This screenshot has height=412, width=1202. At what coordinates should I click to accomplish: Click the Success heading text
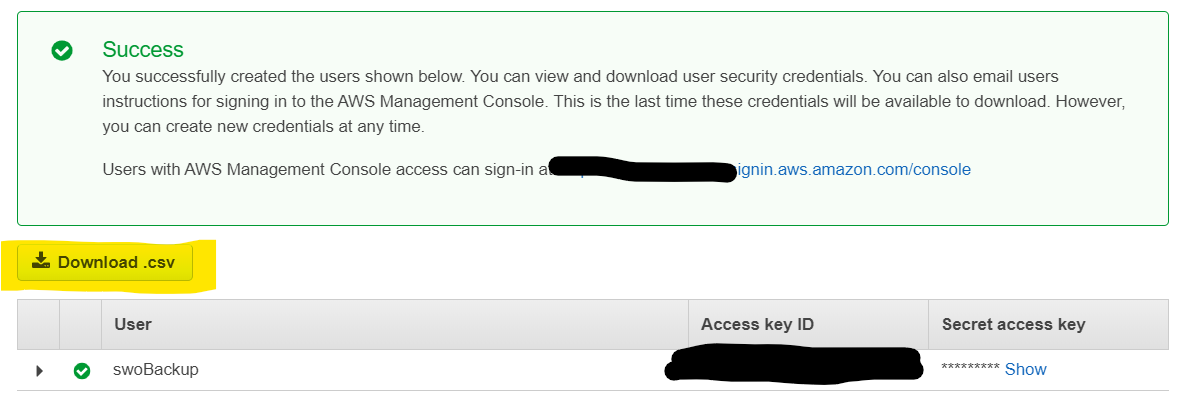coord(143,49)
